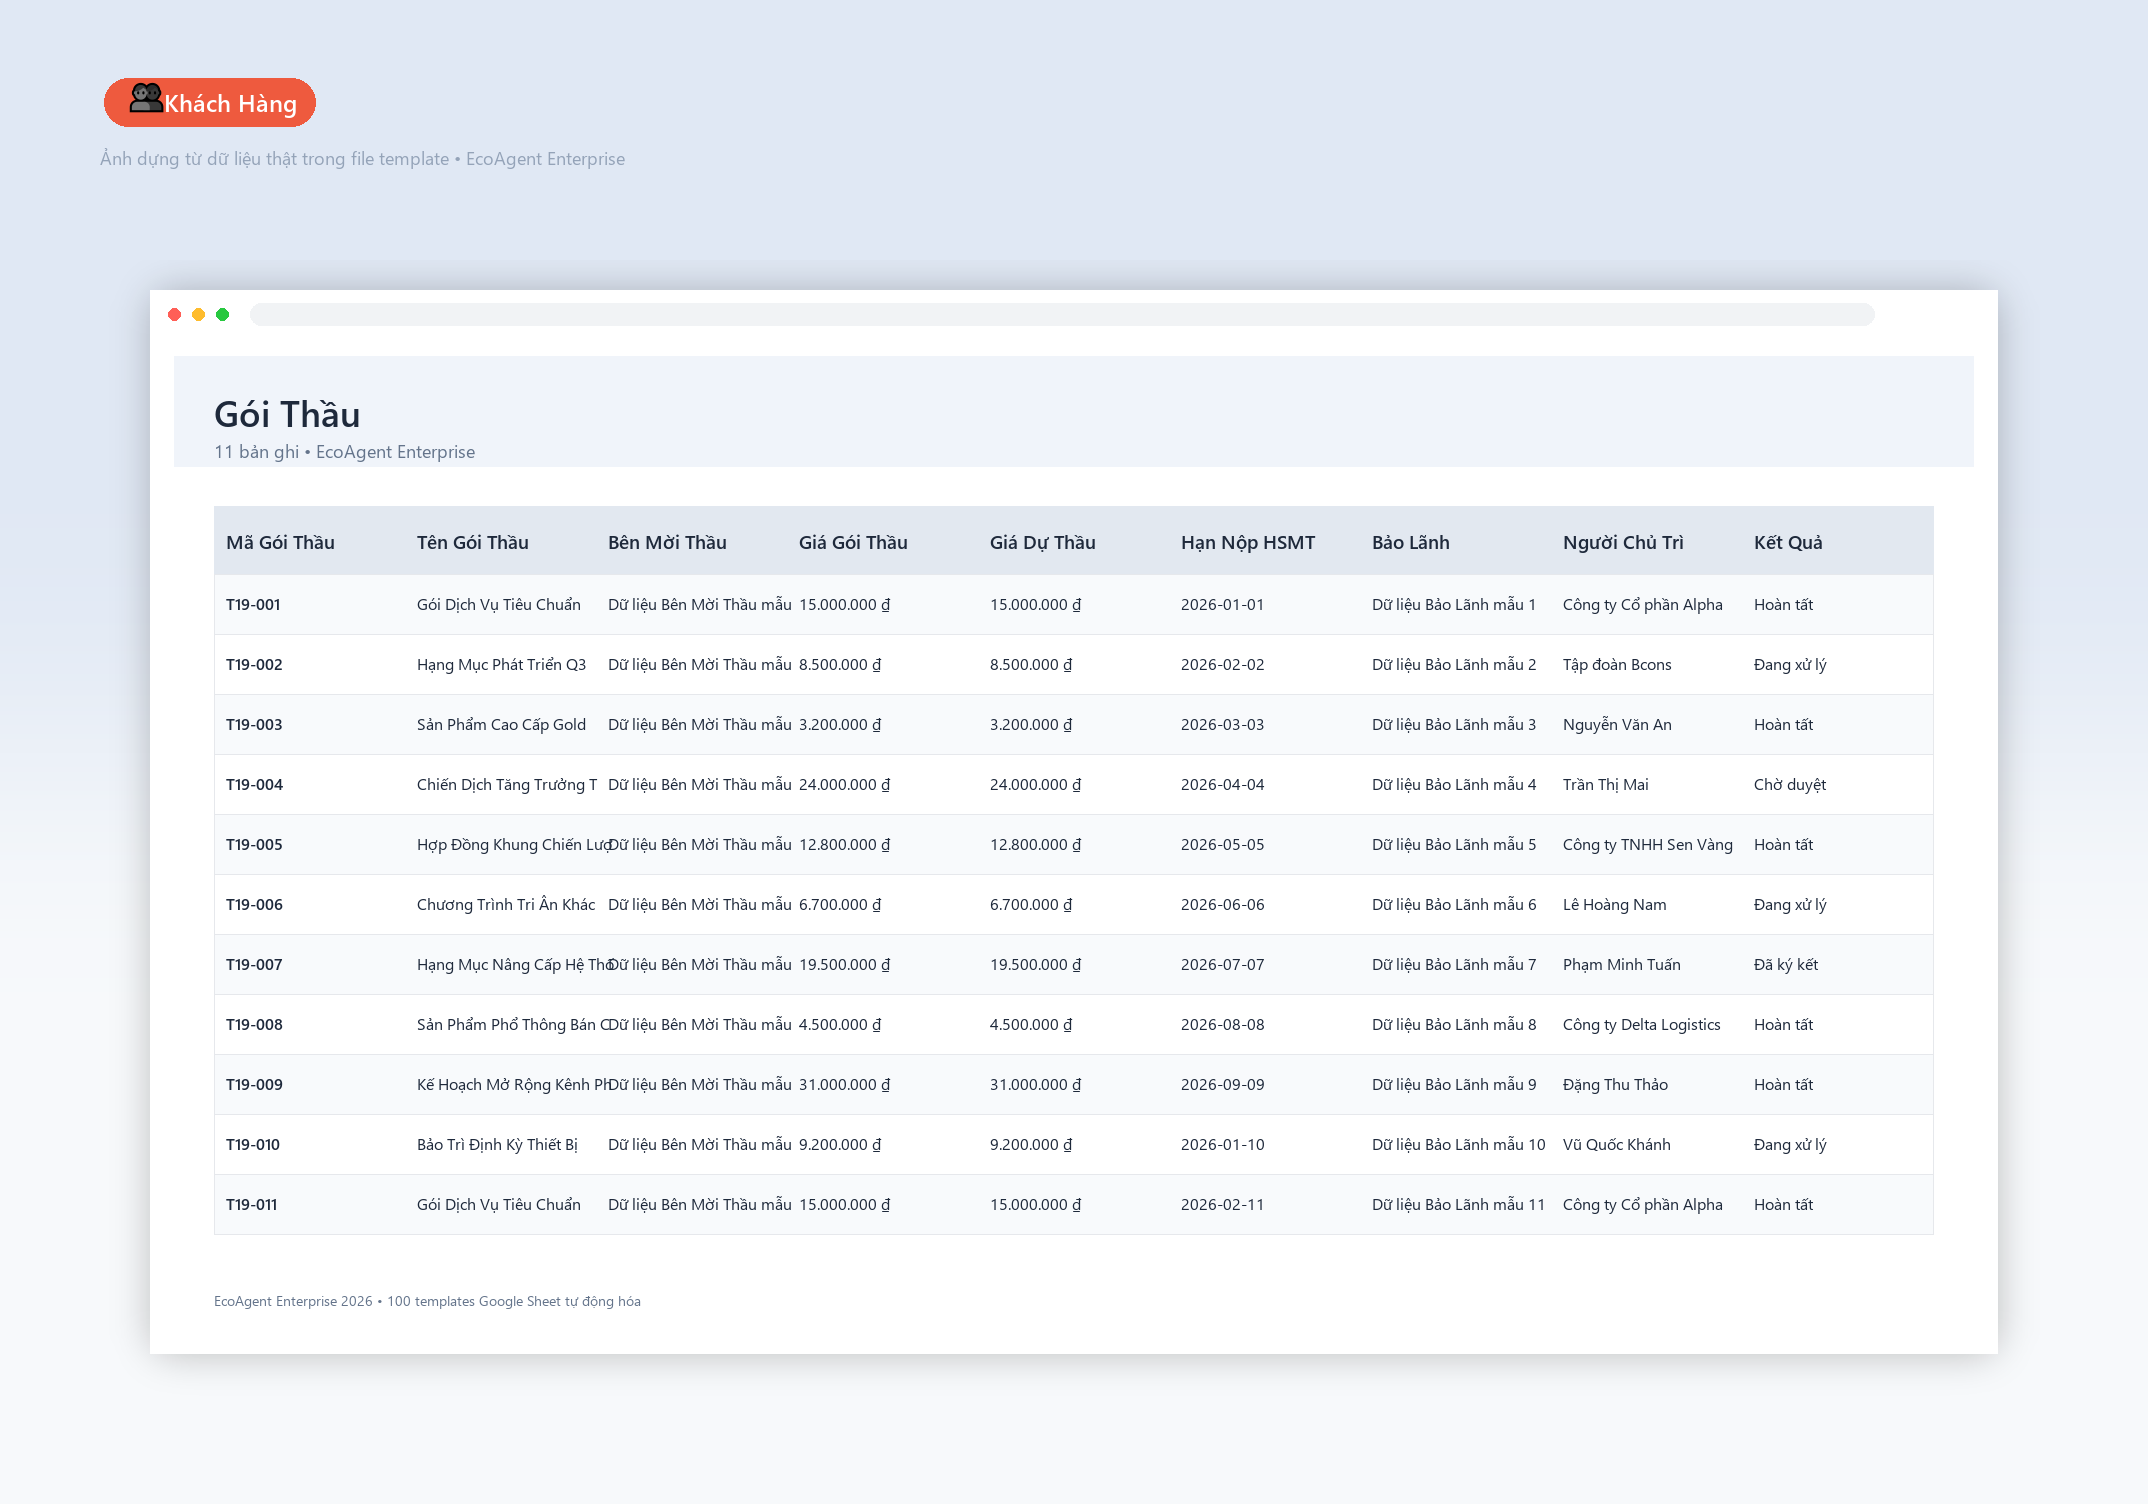Image resolution: width=2148 pixels, height=1504 pixels.
Task: Click the Hạng Mục Phát Triển Q3 cell
Action: (x=501, y=665)
